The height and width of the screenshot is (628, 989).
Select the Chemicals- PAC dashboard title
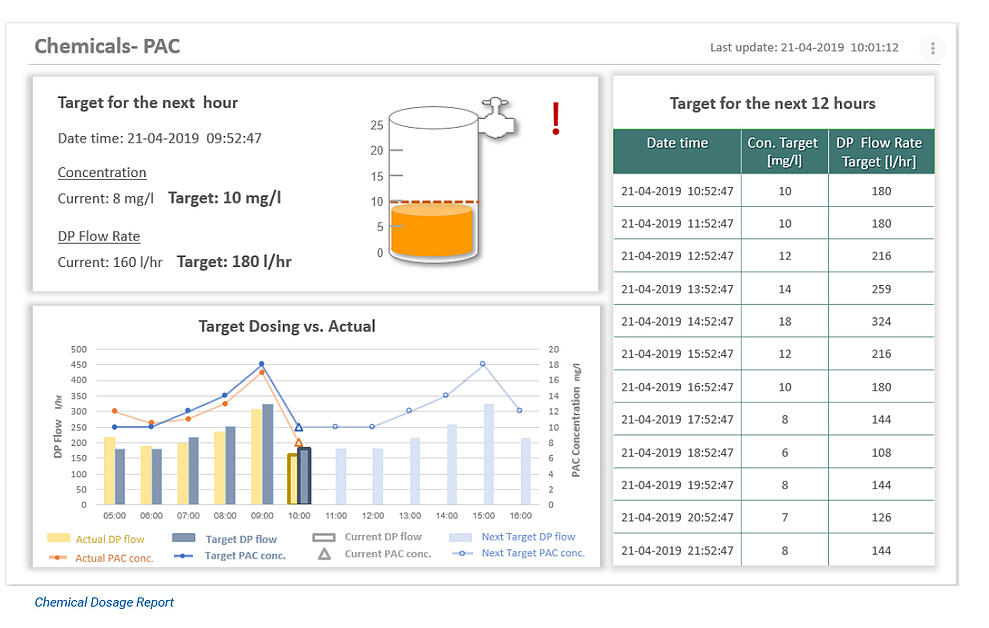coord(107,45)
